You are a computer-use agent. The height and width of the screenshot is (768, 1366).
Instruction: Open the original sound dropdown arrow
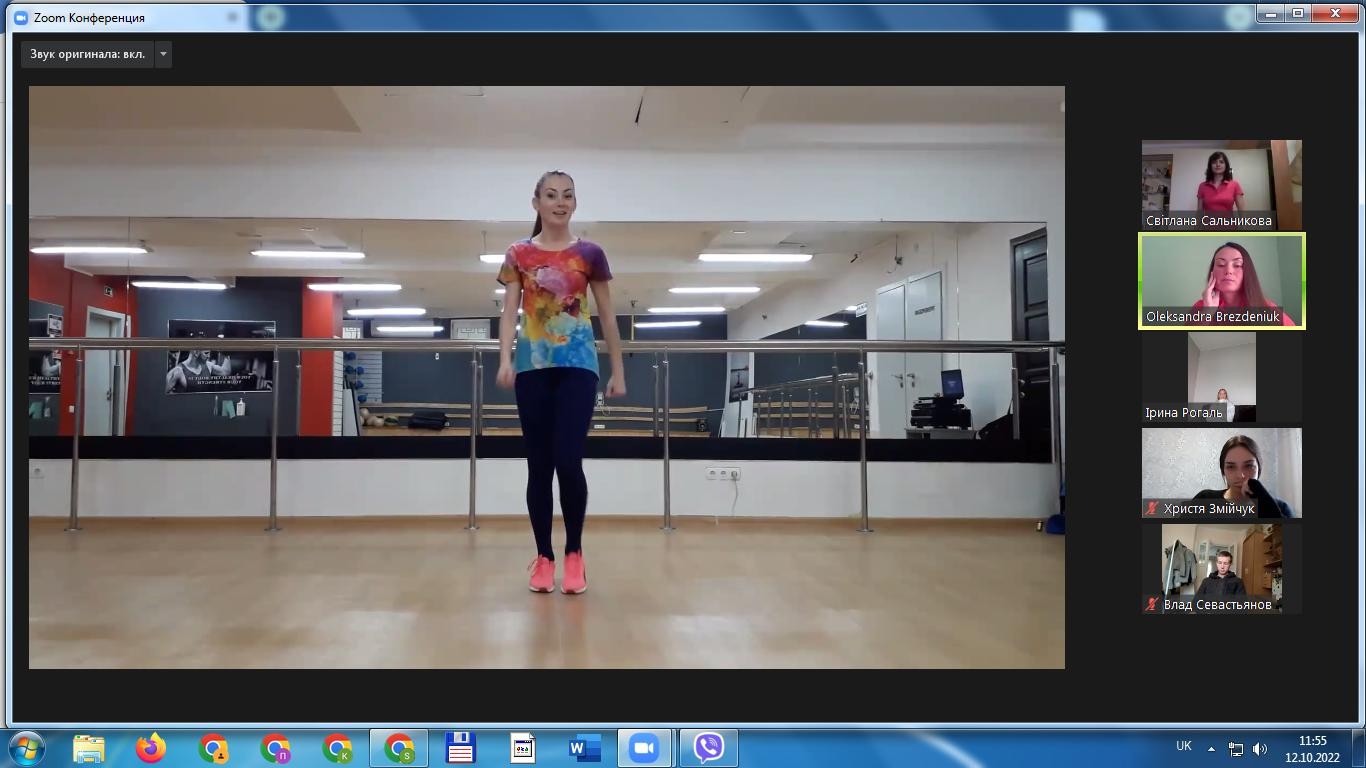[163, 54]
